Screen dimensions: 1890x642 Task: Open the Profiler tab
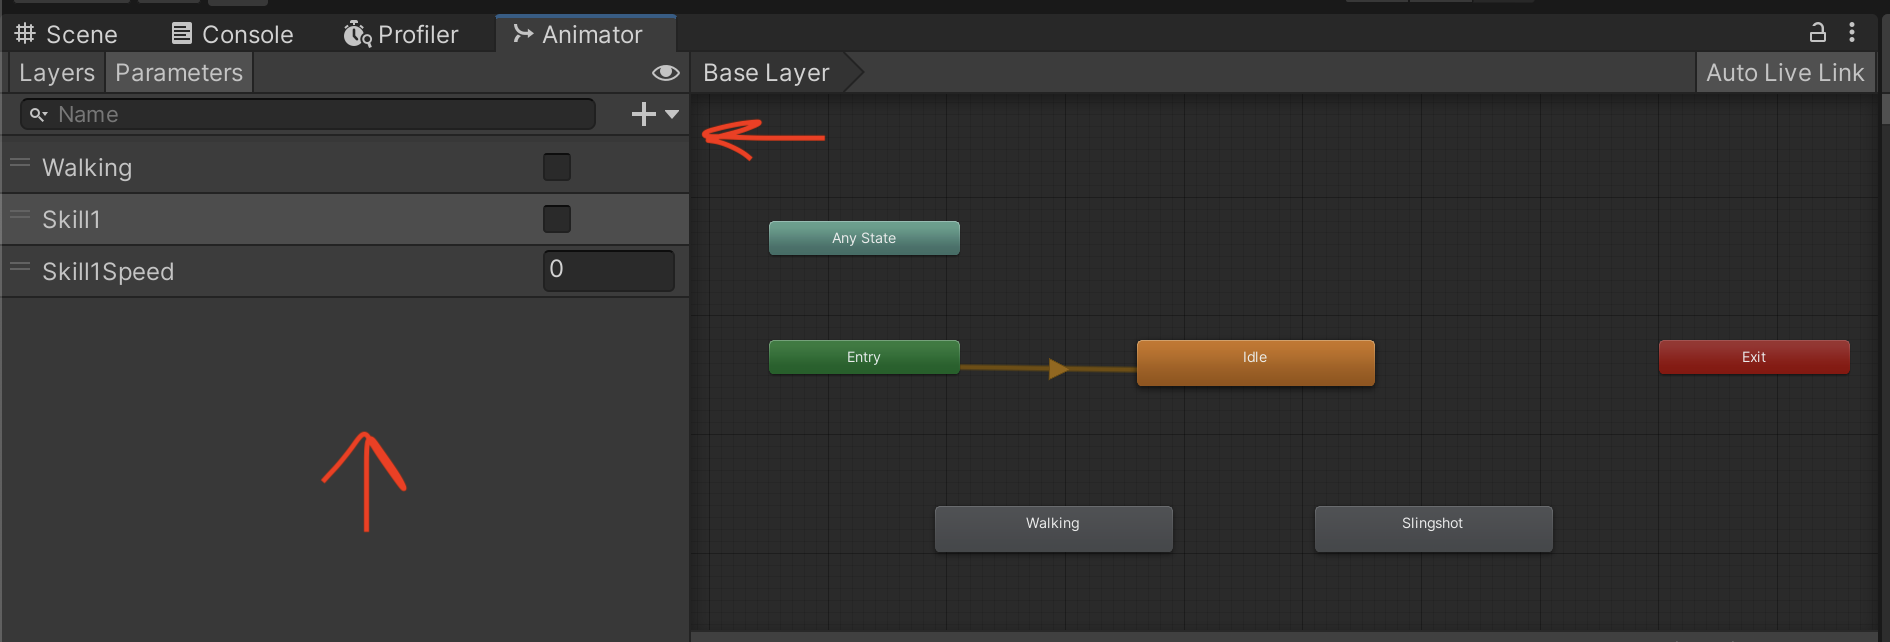click(x=401, y=34)
